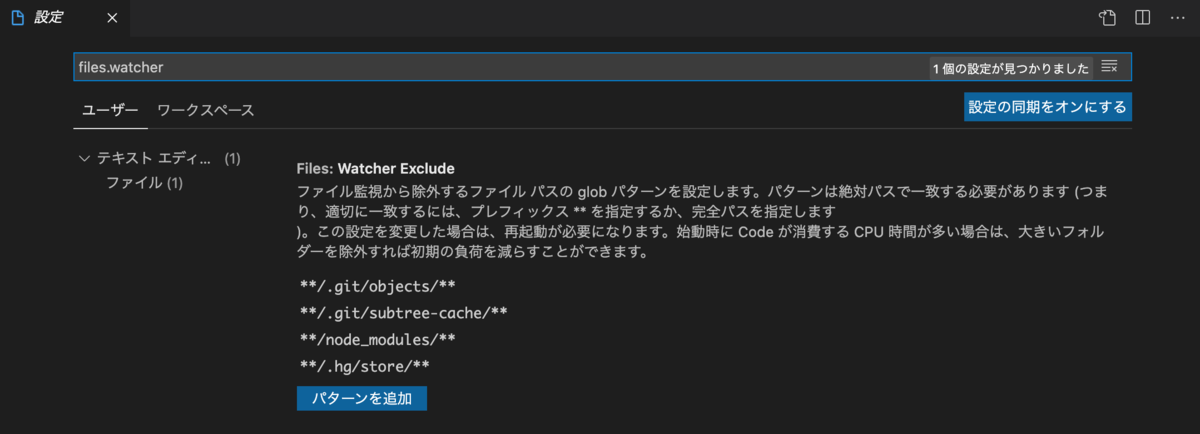Click 設定の同期をオンにする button
The width and height of the screenshot is (1200, 434).
[x=1048, y=107]
